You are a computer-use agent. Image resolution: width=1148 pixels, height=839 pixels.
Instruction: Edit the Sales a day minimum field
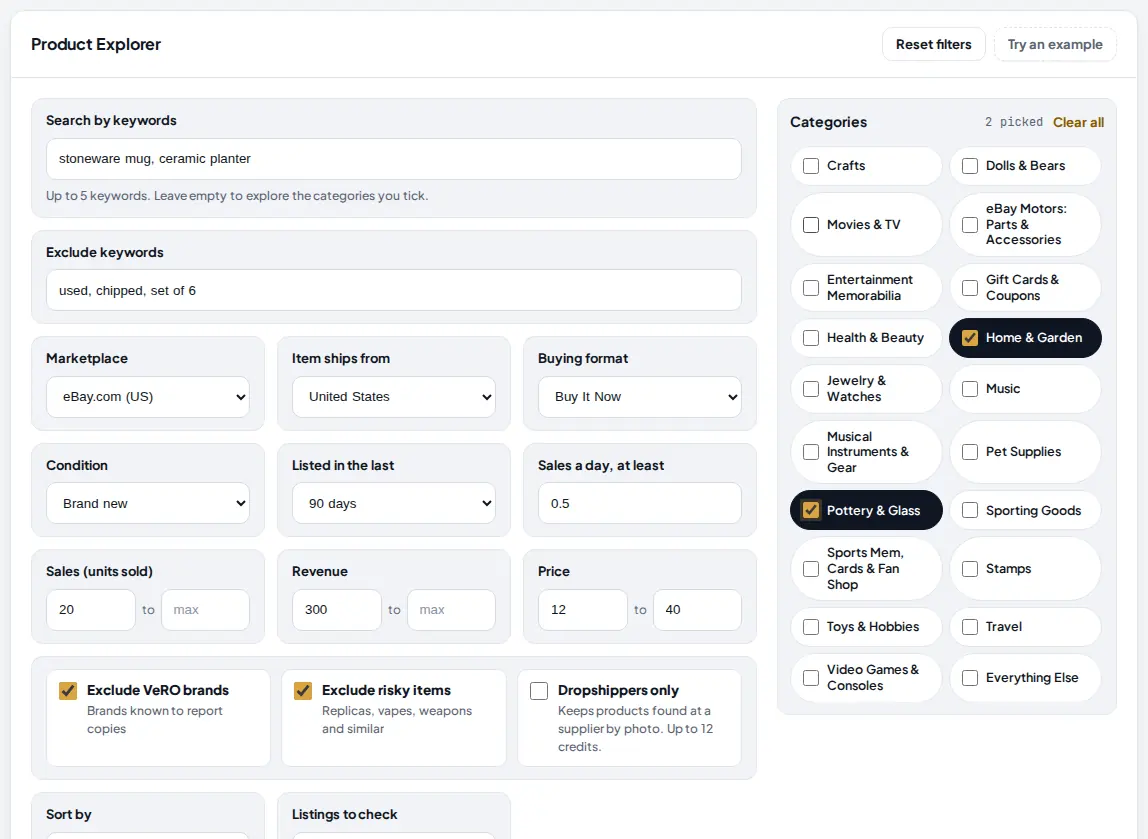640,504
